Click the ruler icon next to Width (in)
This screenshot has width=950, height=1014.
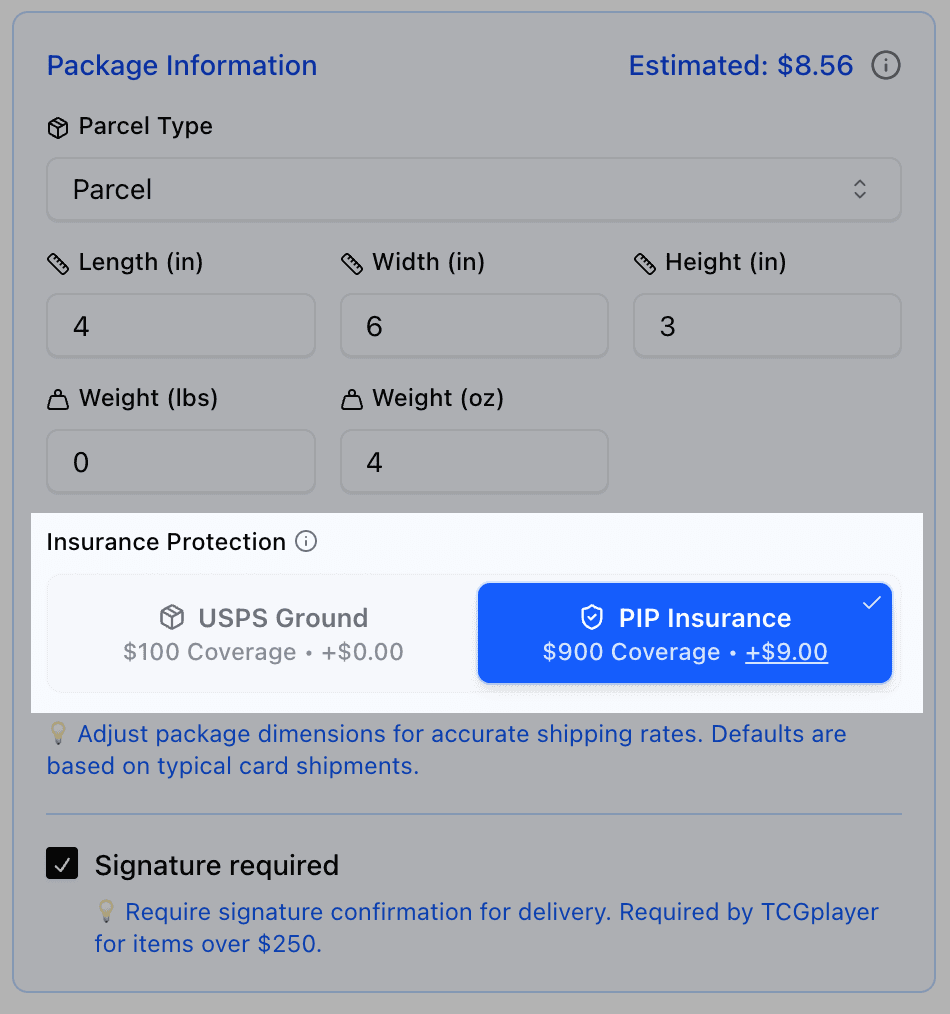(351, 262)
